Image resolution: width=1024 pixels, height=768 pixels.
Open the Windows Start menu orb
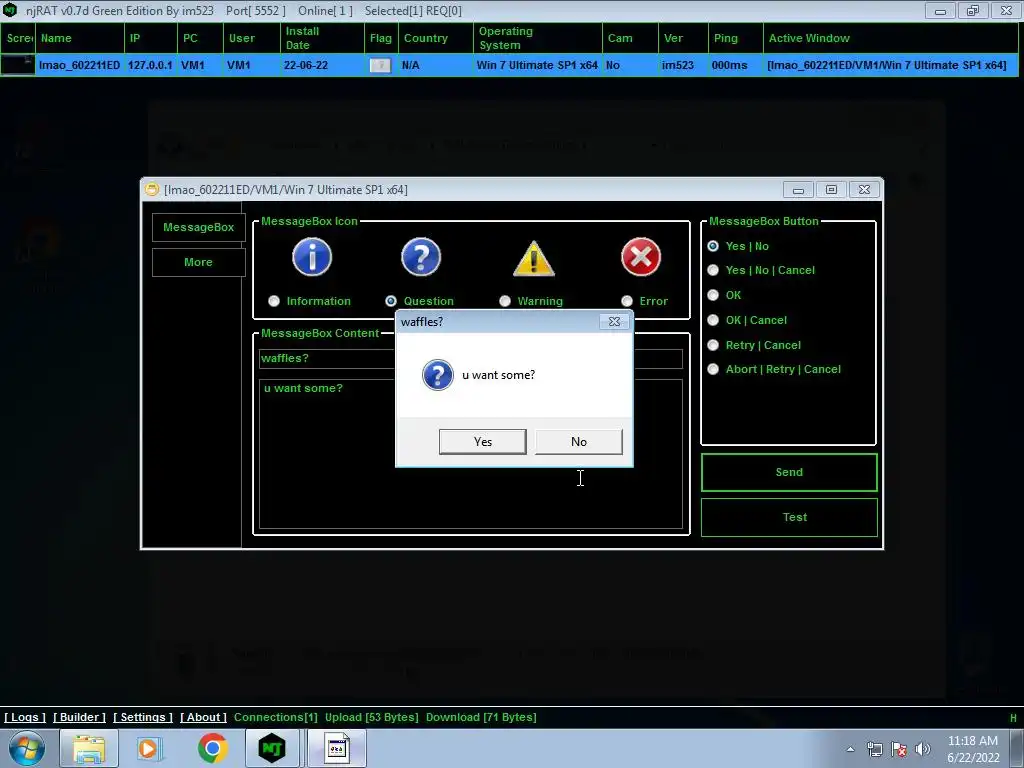click(x=26, y=748)
